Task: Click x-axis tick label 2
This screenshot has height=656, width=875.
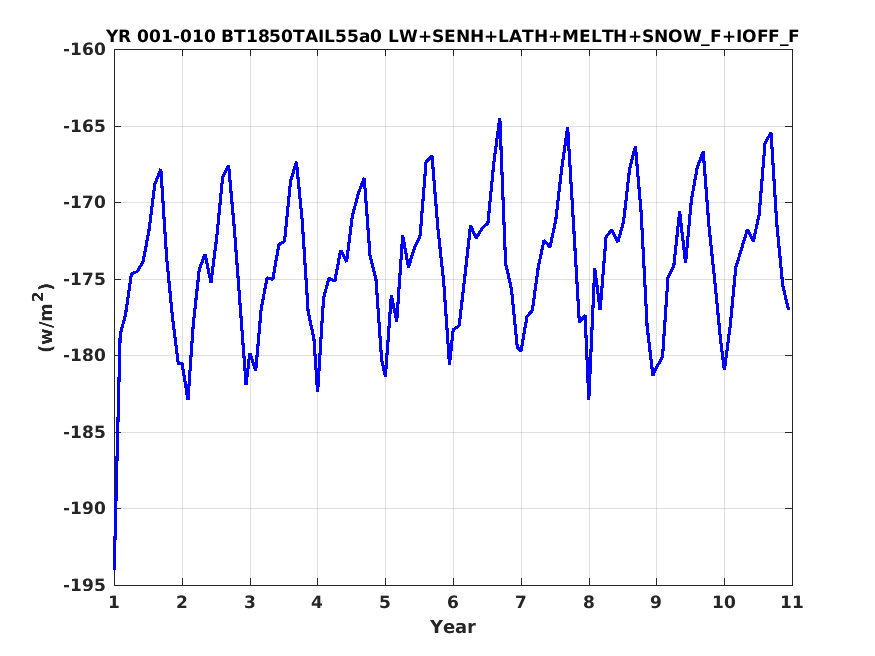Action: [x=182, y=602]
